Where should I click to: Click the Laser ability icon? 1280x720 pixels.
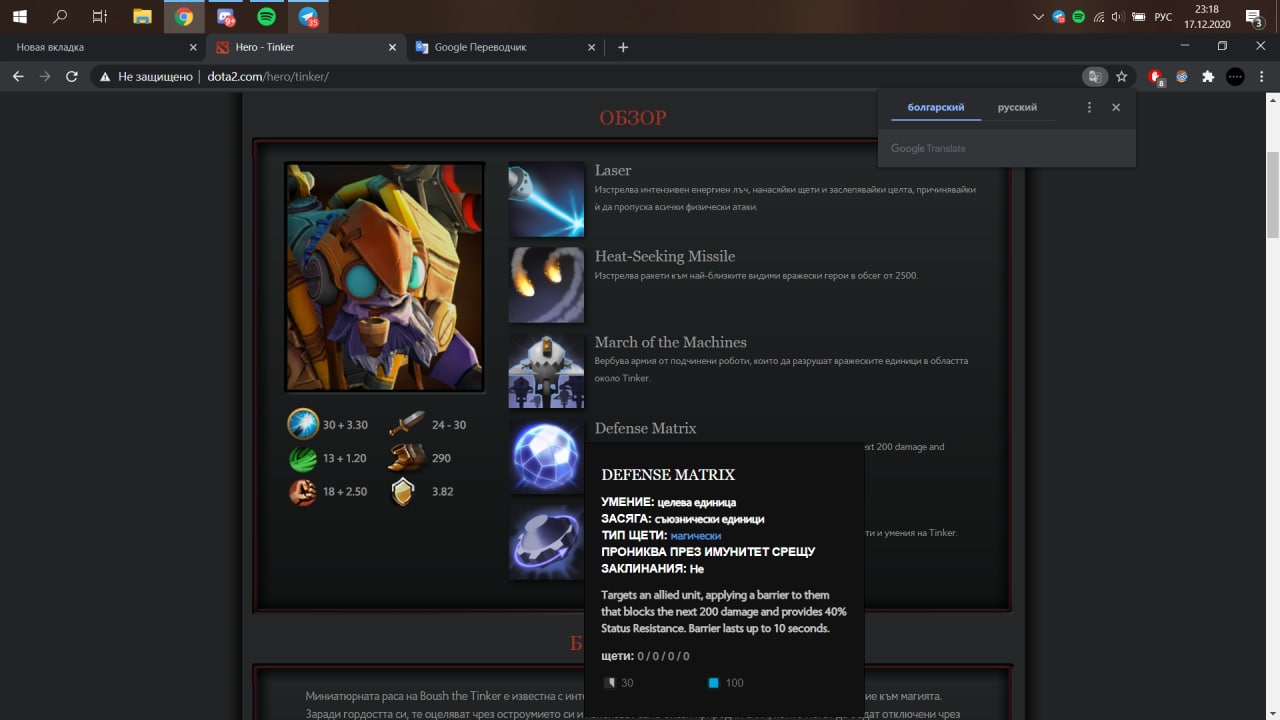click(546, 199)
